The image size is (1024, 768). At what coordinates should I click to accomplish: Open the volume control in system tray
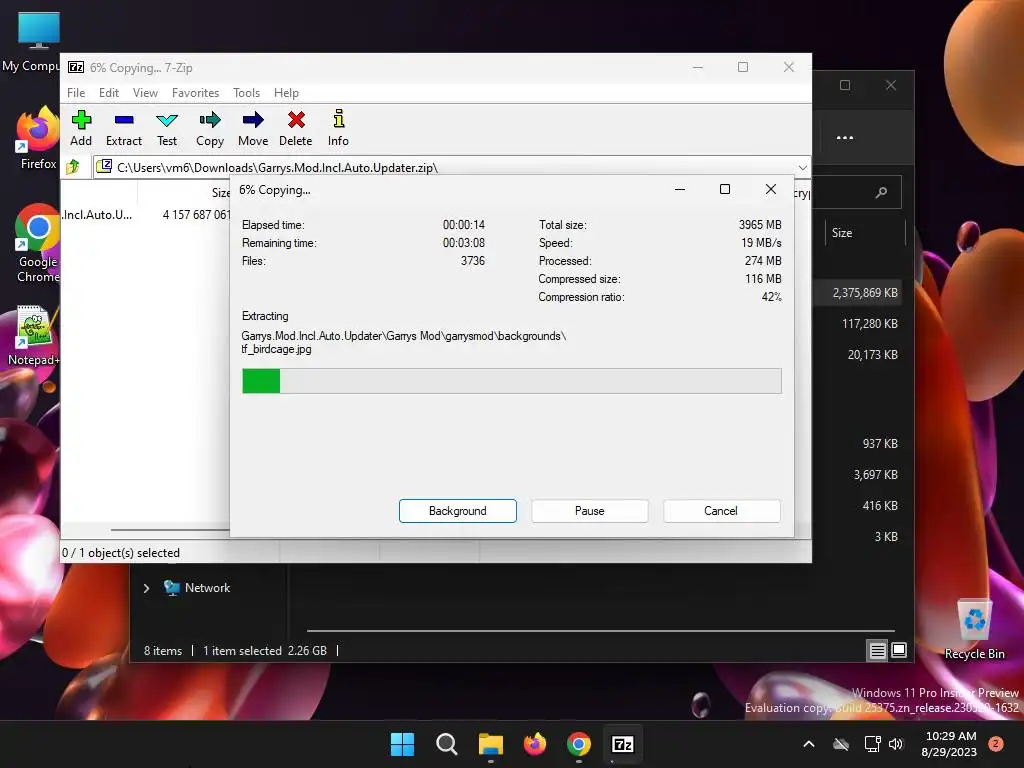[895, 744]
